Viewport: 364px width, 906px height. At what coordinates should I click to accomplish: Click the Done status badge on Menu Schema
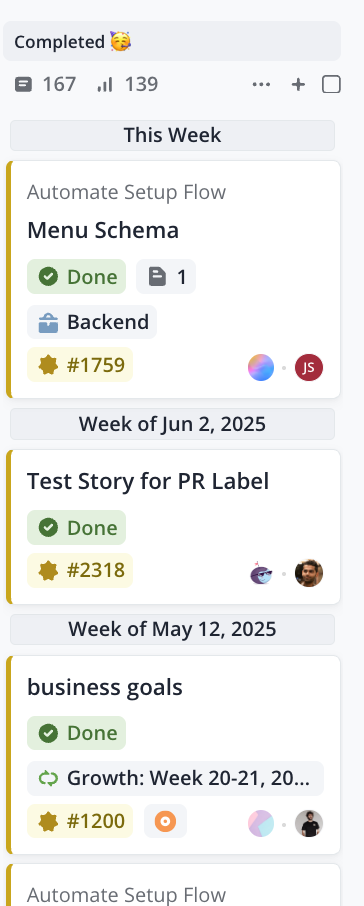pos(76,277)
